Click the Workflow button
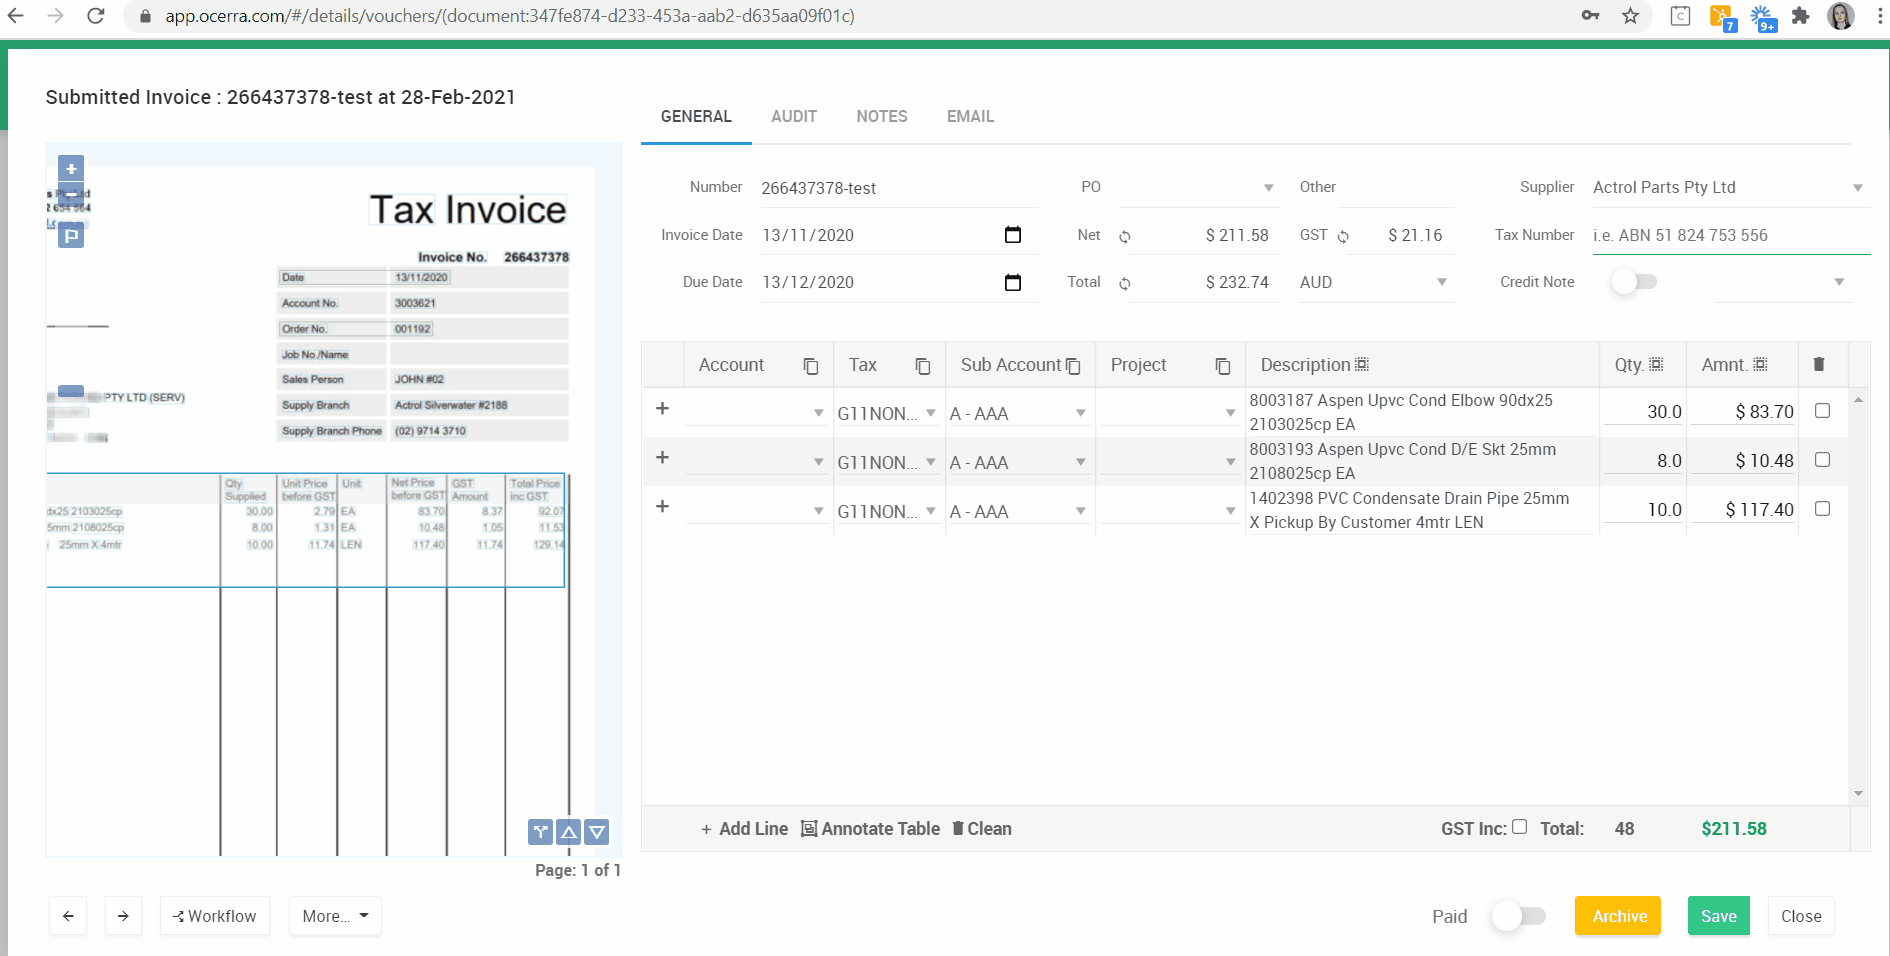The width and height of the screenshot is (1890, 956). pyautogui.click(x=215, y=916)
